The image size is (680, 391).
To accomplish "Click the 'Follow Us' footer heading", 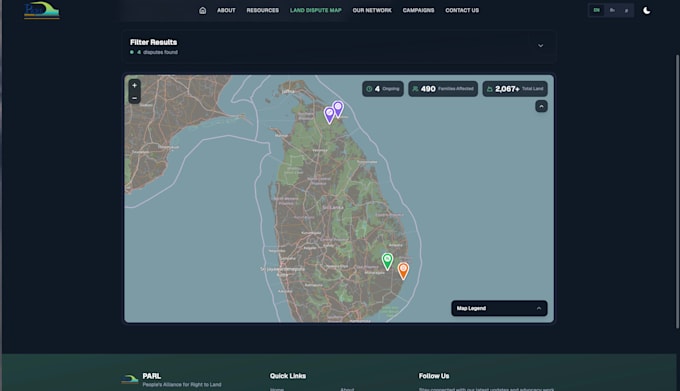I will click(x=434, y=376).
